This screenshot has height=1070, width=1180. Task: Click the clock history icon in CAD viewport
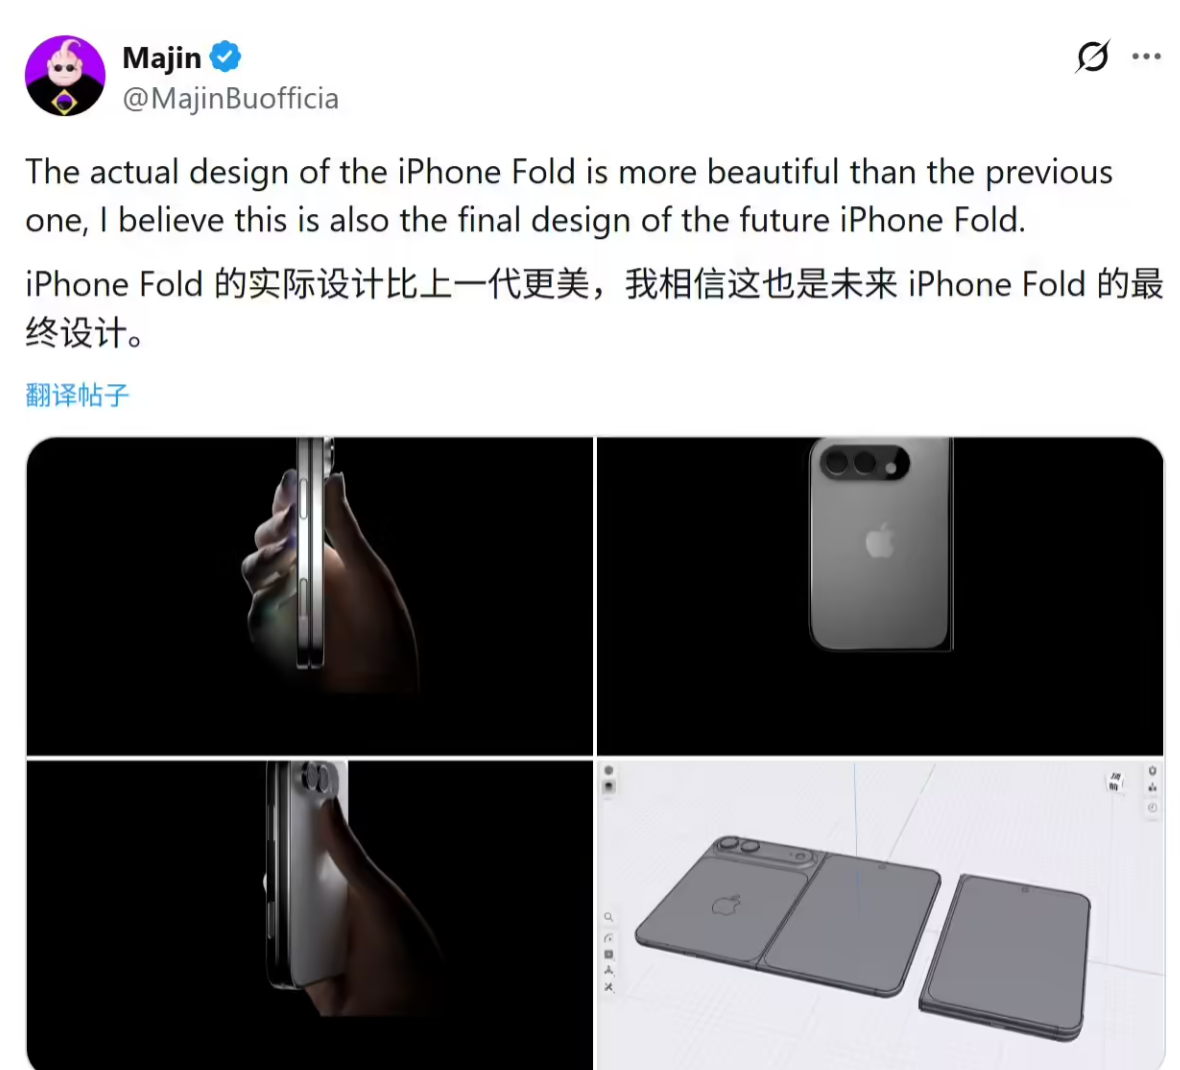pos(1152,807)
